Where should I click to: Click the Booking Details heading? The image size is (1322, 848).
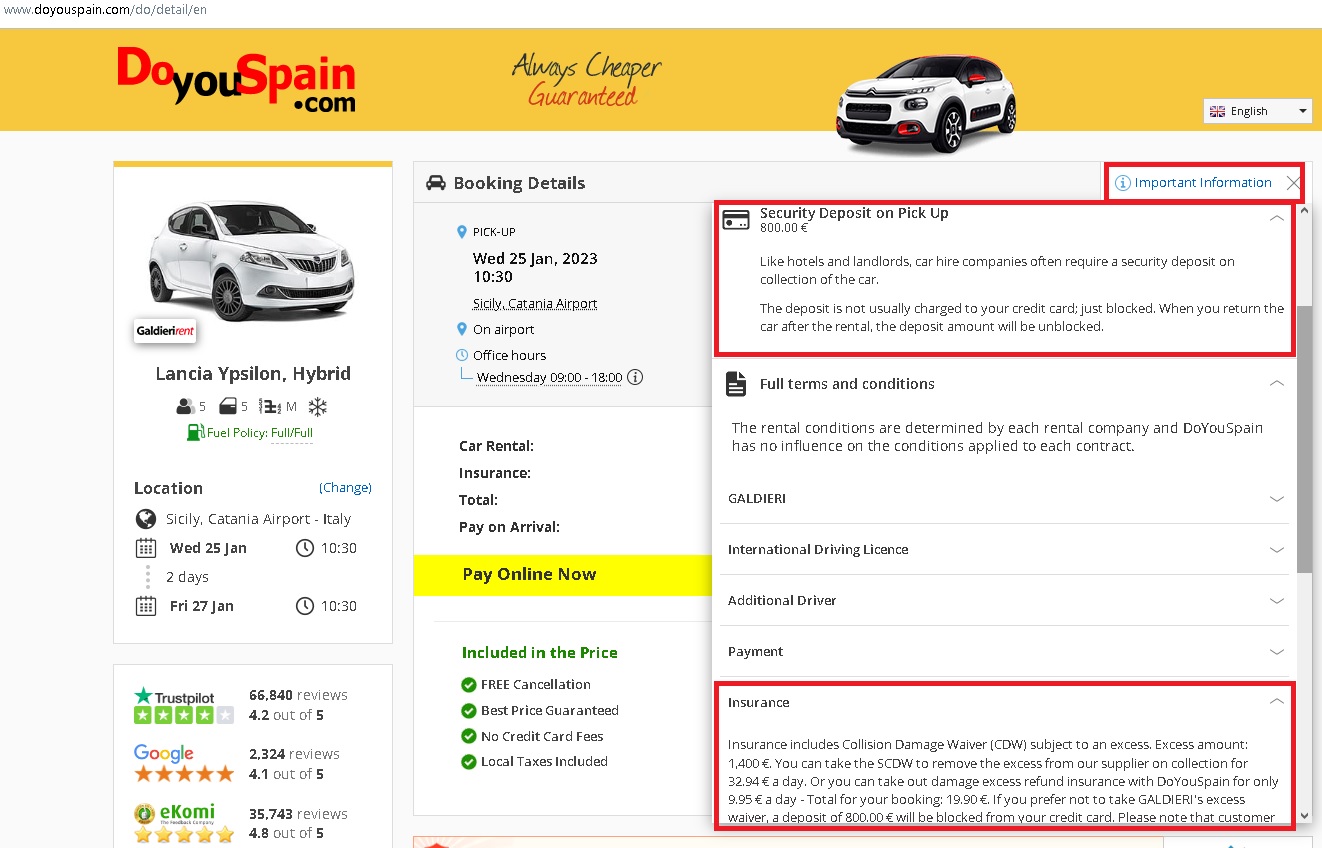520,183
